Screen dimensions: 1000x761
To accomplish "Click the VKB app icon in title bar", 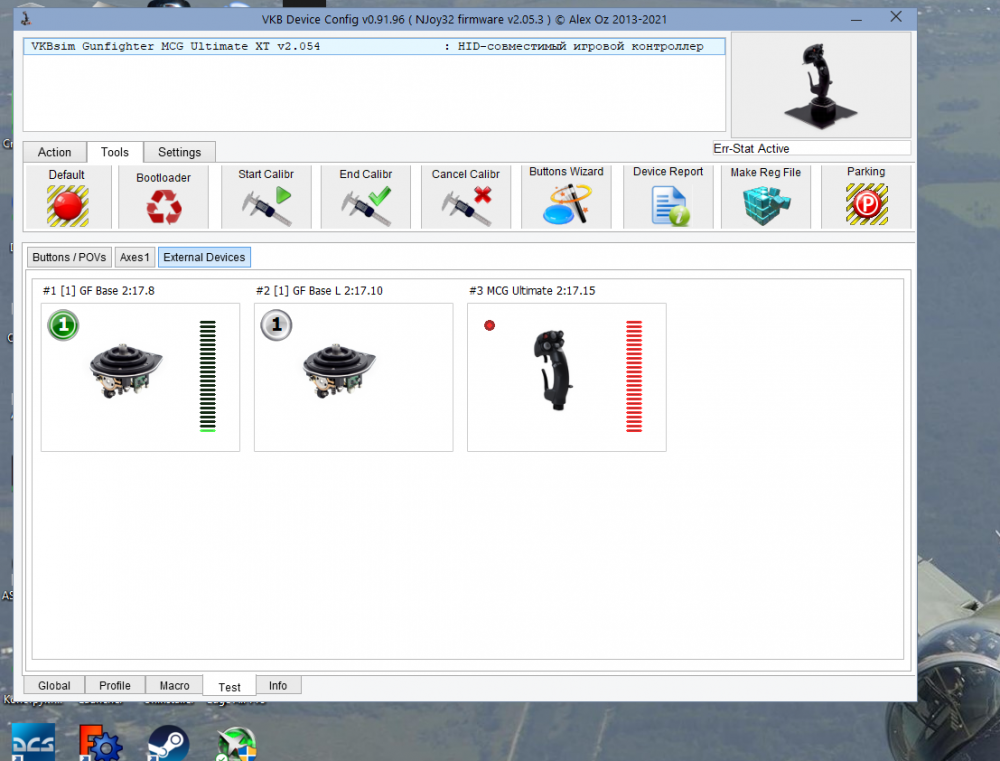I will [26, 18].
